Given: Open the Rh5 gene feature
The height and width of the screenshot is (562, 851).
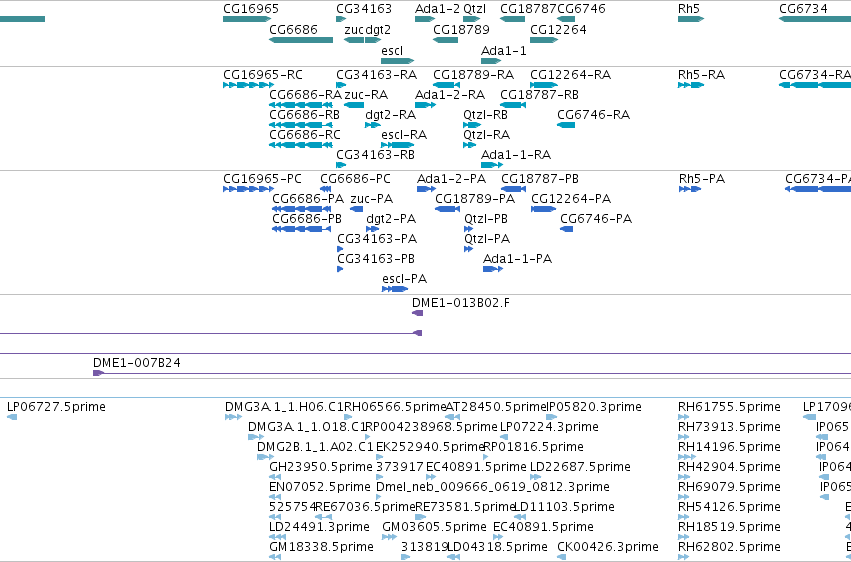Looking at the screenshot, I should click(x=691, y=19).
